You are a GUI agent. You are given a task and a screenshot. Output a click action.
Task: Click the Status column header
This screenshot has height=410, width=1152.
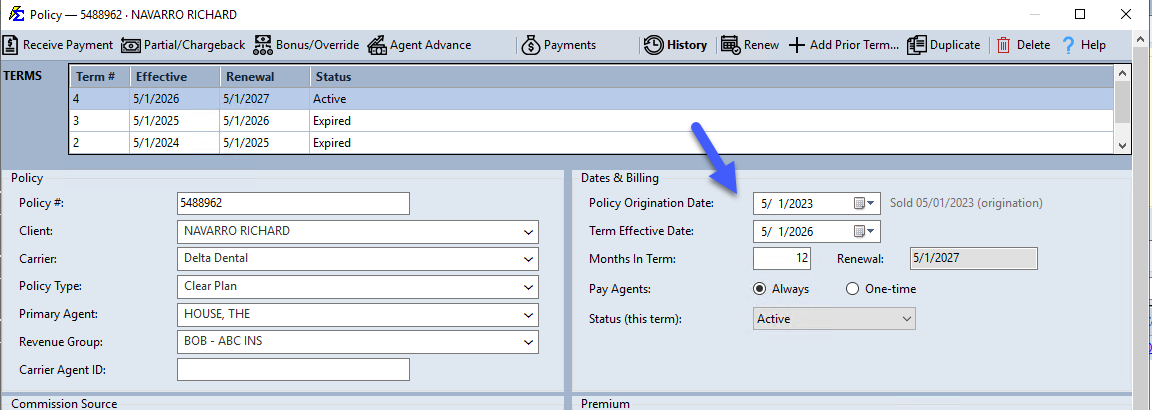coord(711,76)
